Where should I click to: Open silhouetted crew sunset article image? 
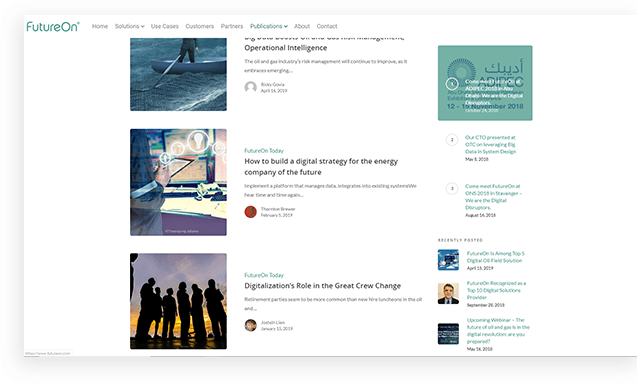tap(178, 301)
